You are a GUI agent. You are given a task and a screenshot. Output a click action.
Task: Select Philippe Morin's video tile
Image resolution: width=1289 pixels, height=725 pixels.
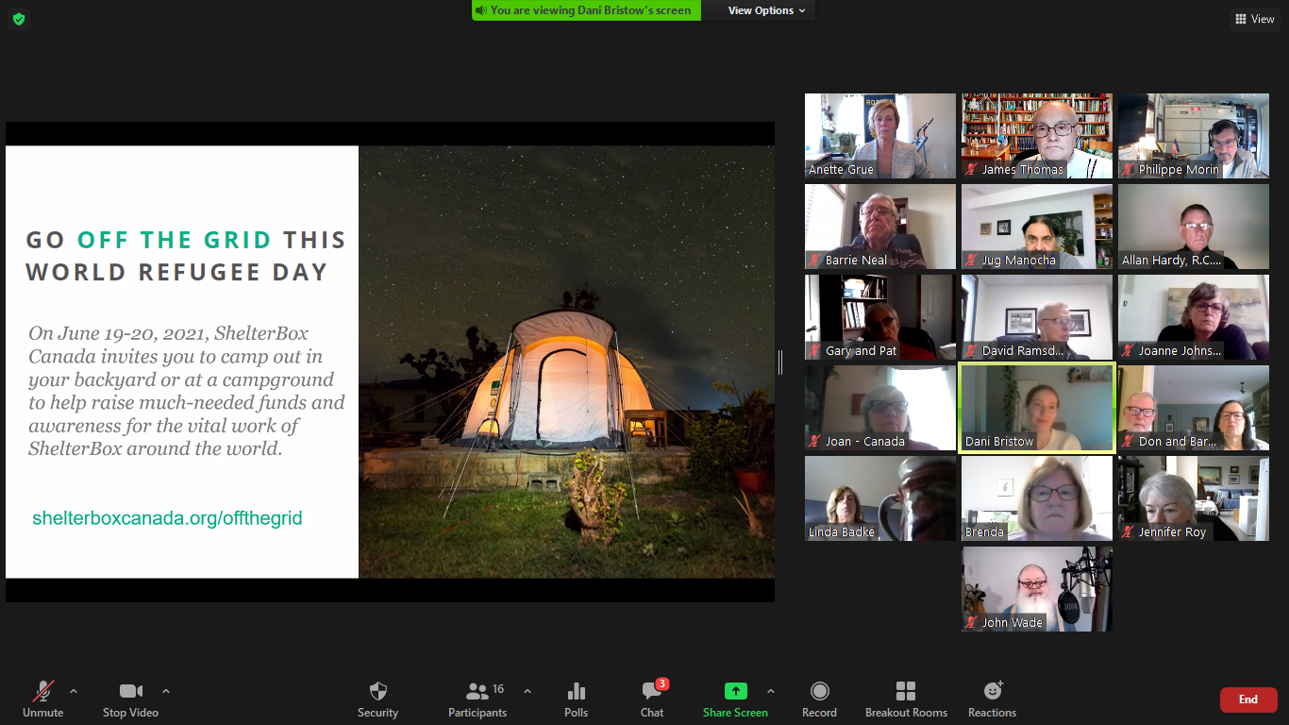tap(1193, 136)
